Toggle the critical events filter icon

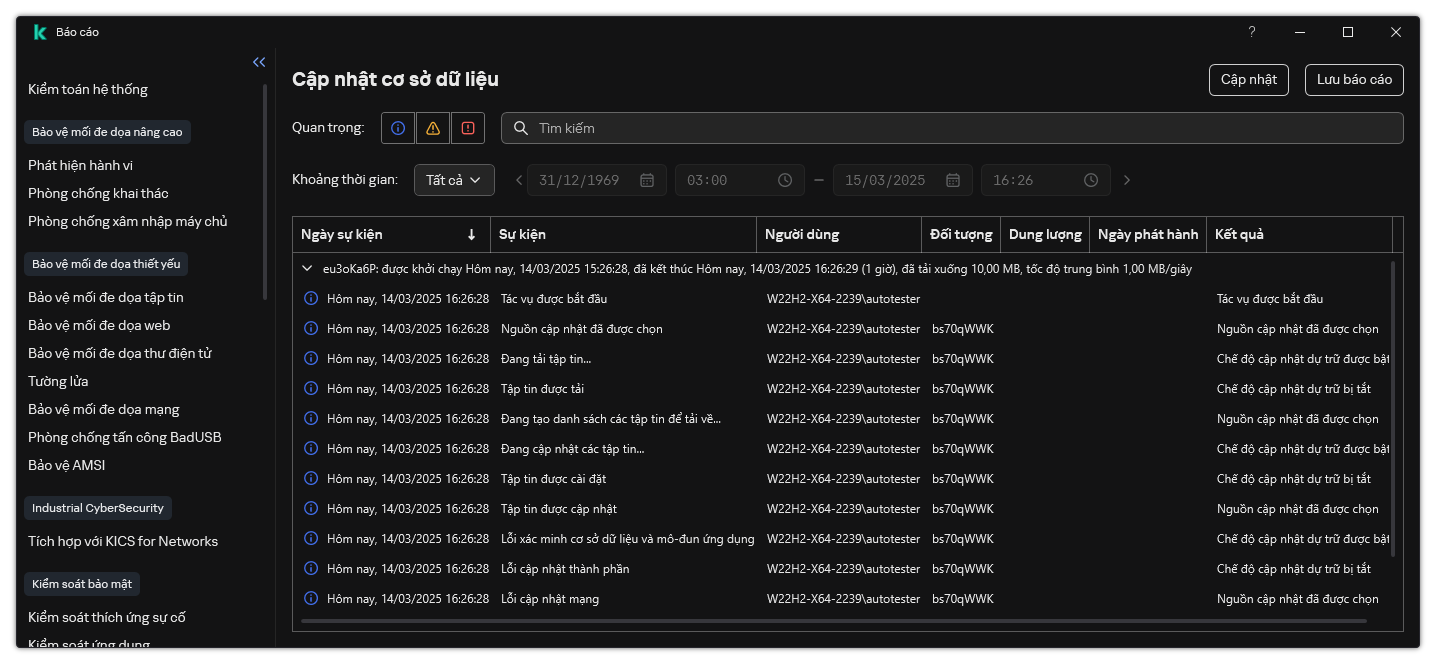click(x=468, y=128)
